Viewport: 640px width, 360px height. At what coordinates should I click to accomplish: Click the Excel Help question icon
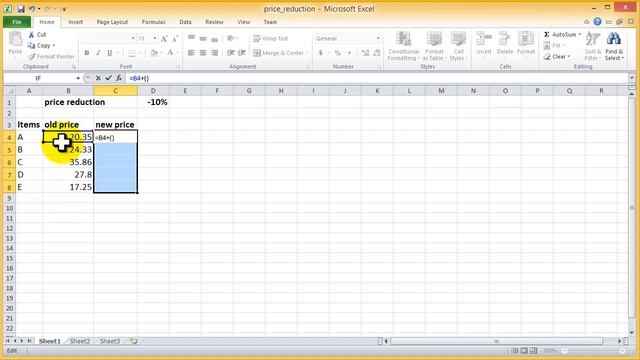pos(597,22)
